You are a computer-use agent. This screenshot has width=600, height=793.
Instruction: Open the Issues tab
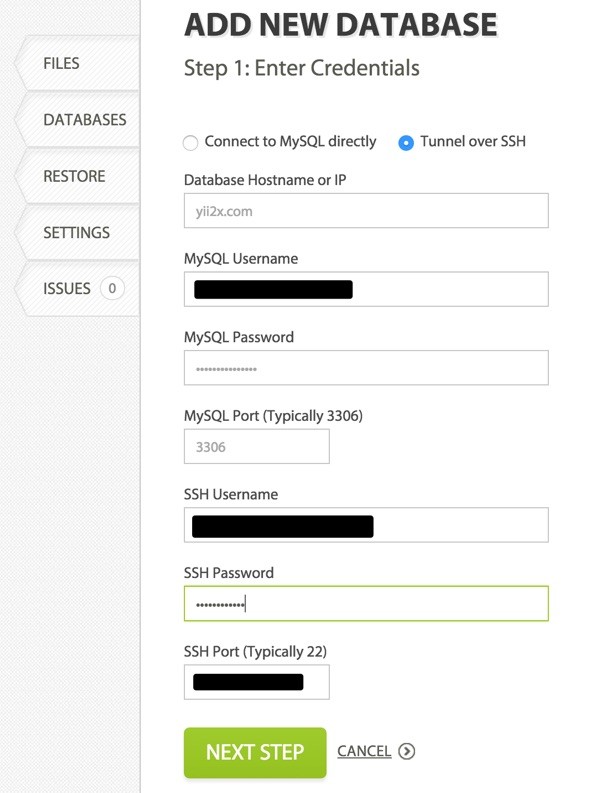[77, 289]
